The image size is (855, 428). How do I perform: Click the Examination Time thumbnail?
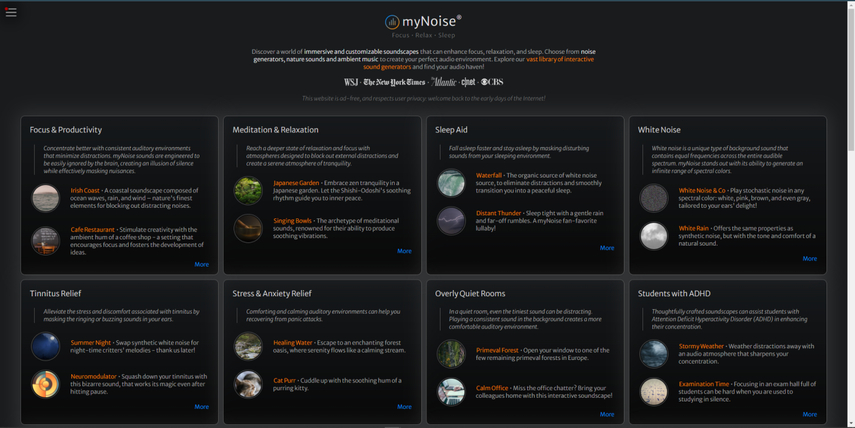654,391
